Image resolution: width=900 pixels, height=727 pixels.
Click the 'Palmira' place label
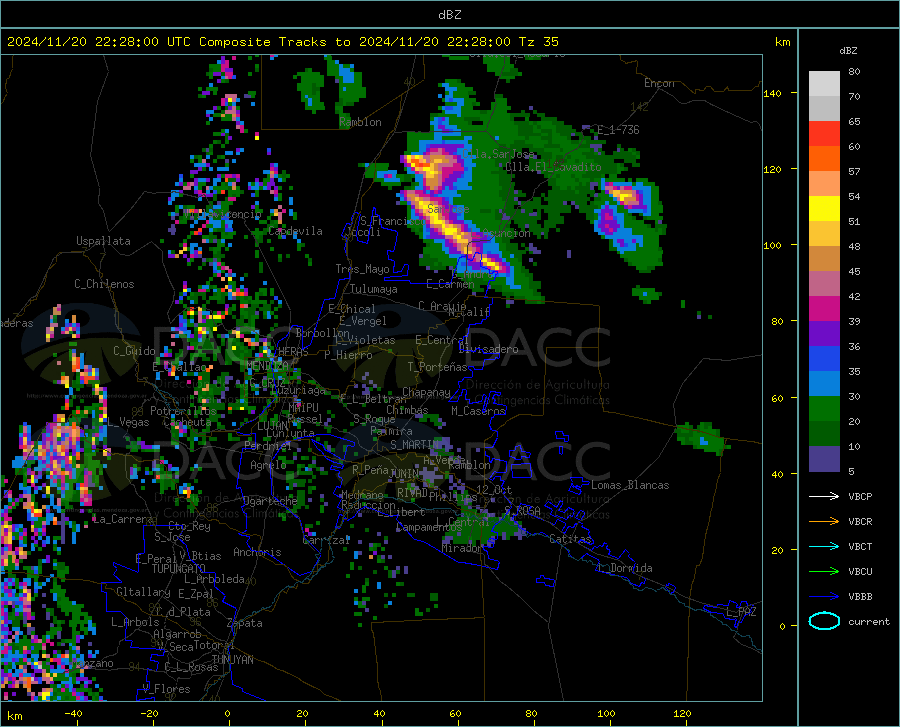(x=391, y=431)
